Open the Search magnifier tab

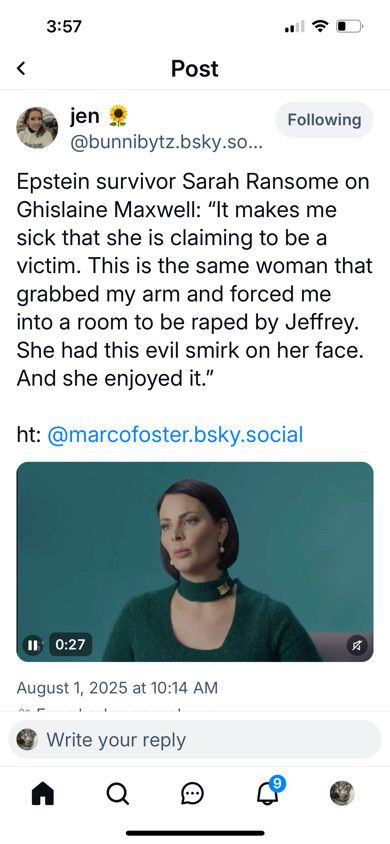pos(117,793)
